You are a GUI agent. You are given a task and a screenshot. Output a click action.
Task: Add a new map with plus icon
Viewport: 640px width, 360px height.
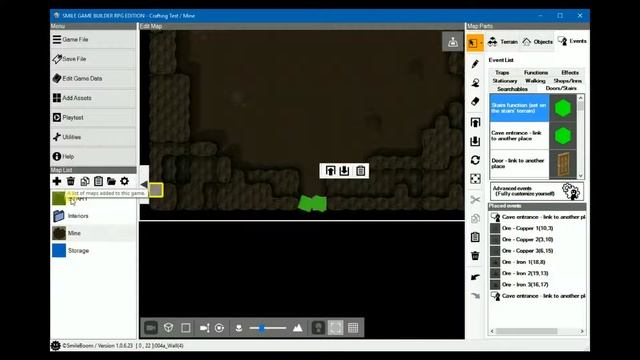[57, 181]
